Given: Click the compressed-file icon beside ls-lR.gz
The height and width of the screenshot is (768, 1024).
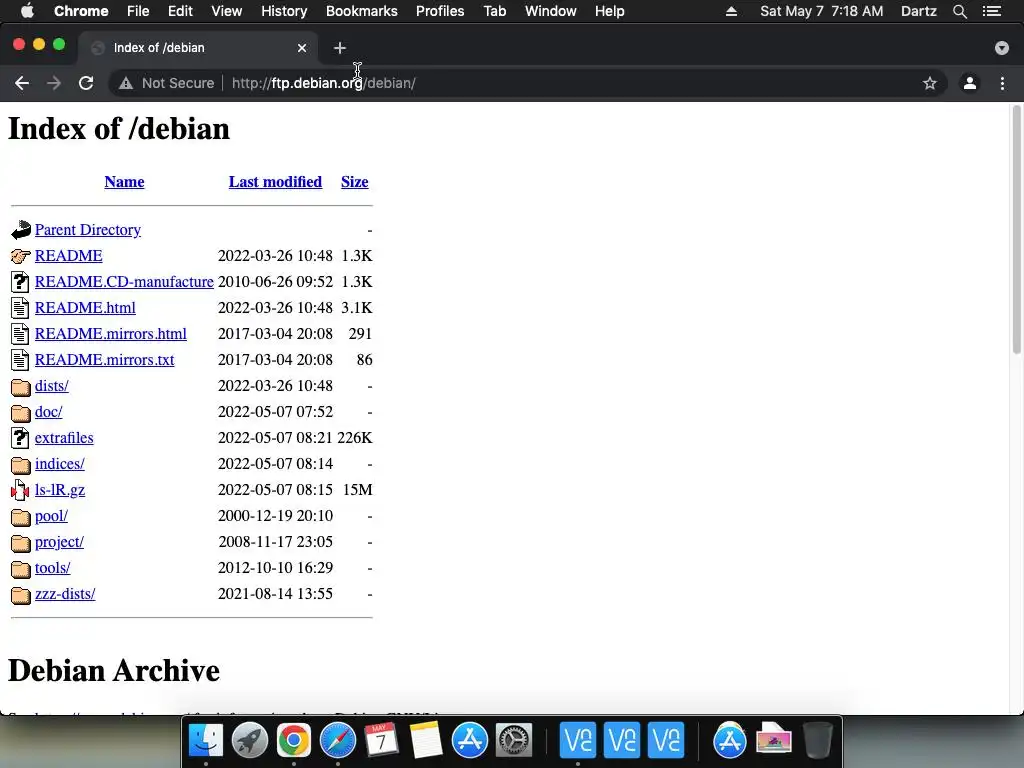Looking at the screenshot, I should click(x=20, y=490).
